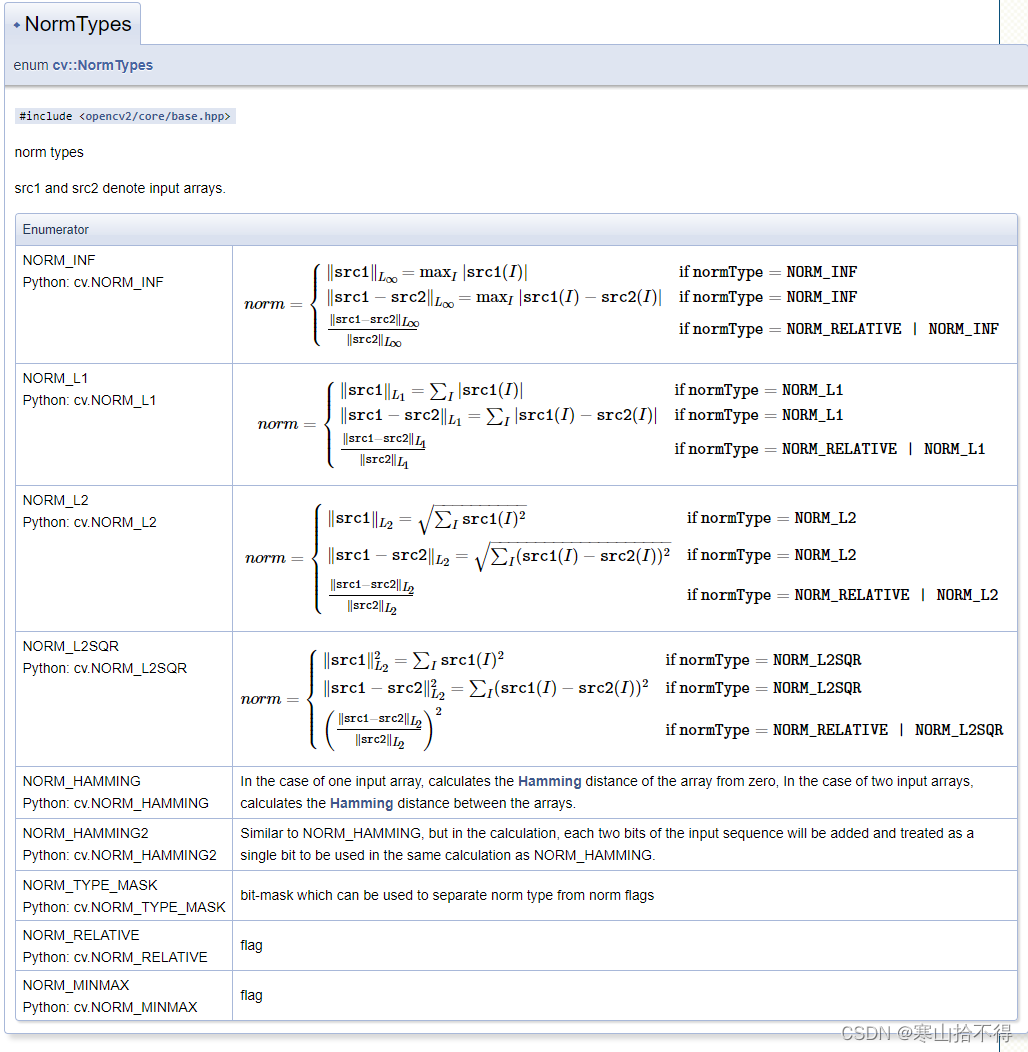Select Python: cv.NORM_INF text
1028x1052 pixels.
pyautogui.click(x=93, y=282)
